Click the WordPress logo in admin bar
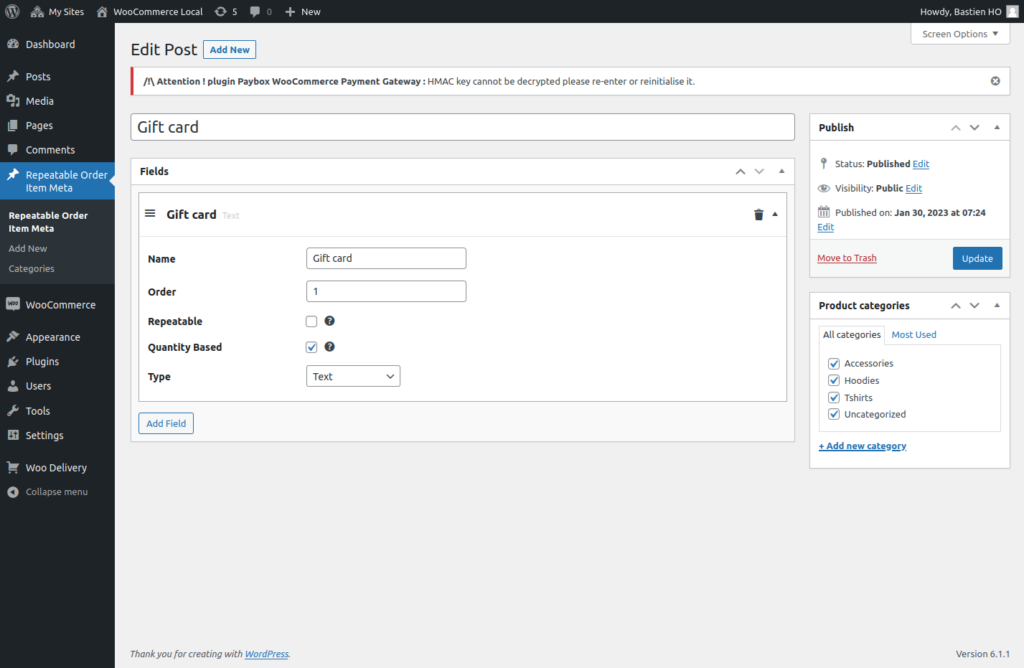This screenshot has height=668, width=1024. tap(12, 12)
